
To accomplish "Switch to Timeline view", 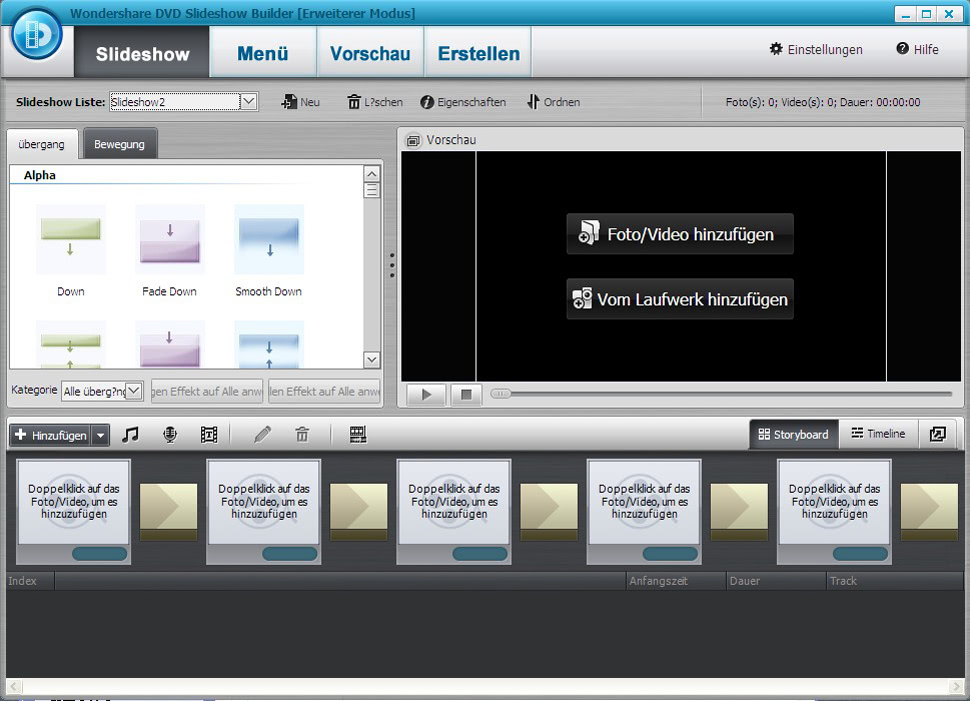I will click(x=877, y=433).
